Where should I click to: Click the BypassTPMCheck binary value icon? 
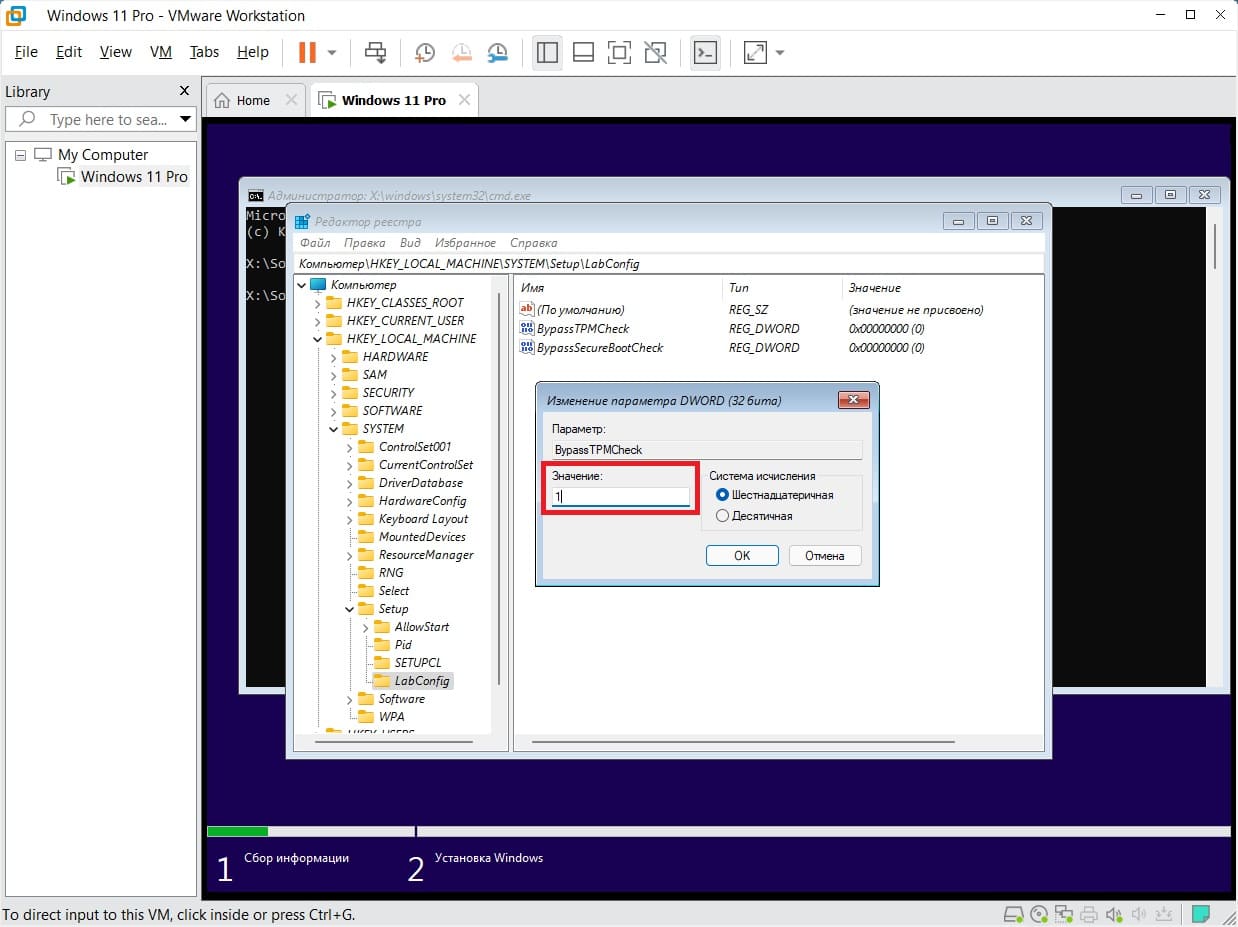click(527, 329)
